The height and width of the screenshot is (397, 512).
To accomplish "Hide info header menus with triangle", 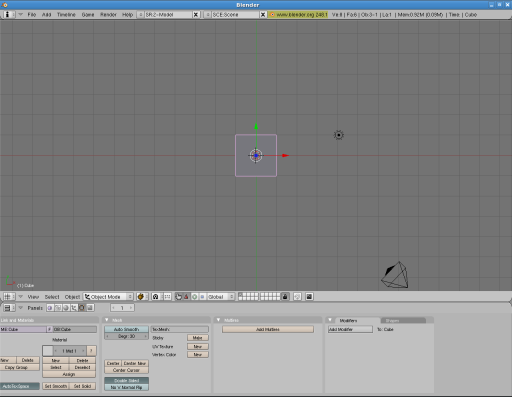I will coord(21,15).
